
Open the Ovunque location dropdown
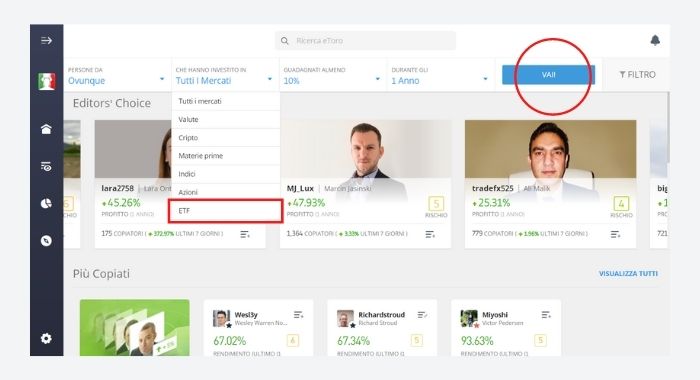pyautogui.click(x=117, y=75)
